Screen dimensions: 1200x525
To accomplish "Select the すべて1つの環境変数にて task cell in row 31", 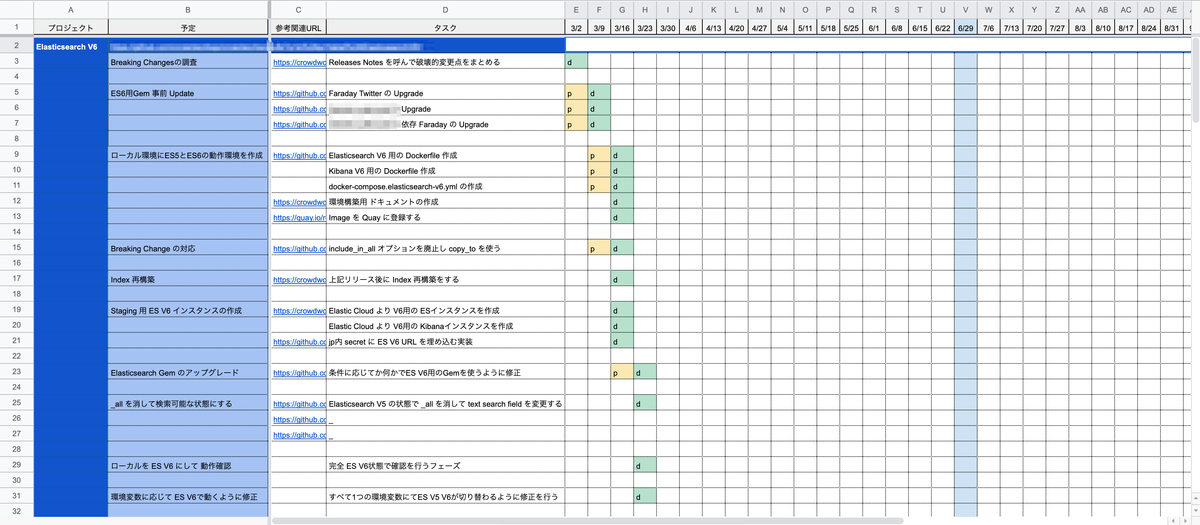I will [445, 496].
